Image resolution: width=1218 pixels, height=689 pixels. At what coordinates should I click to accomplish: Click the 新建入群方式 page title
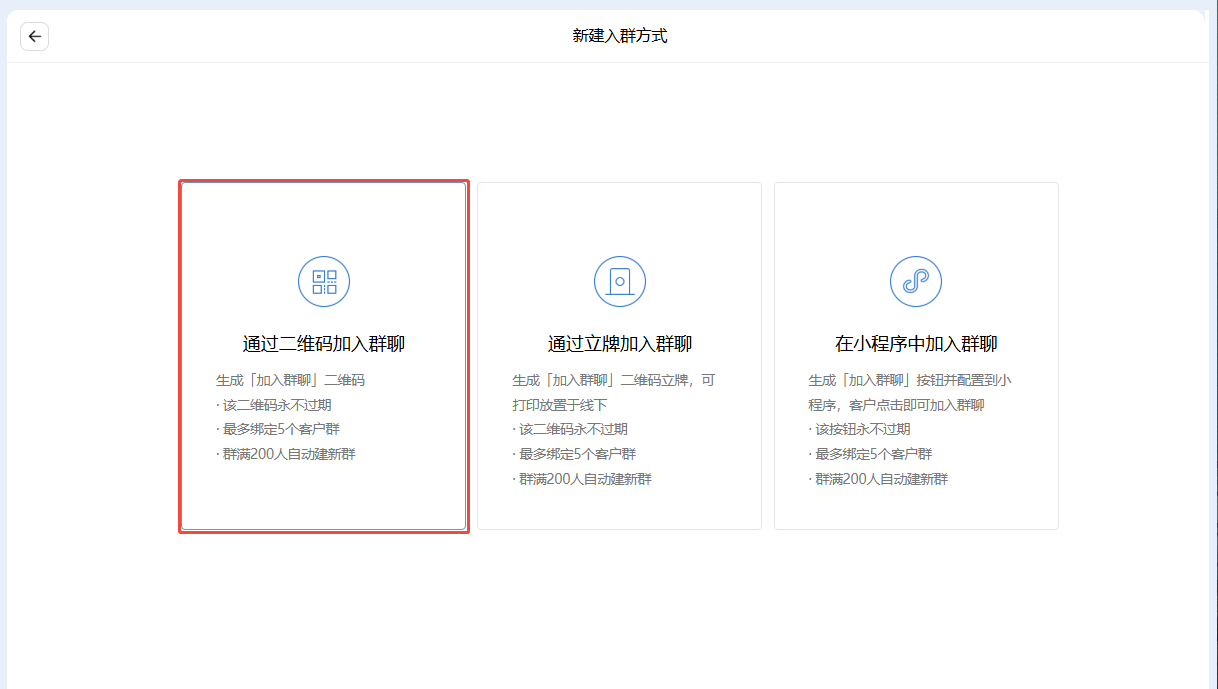click(620, 36)
